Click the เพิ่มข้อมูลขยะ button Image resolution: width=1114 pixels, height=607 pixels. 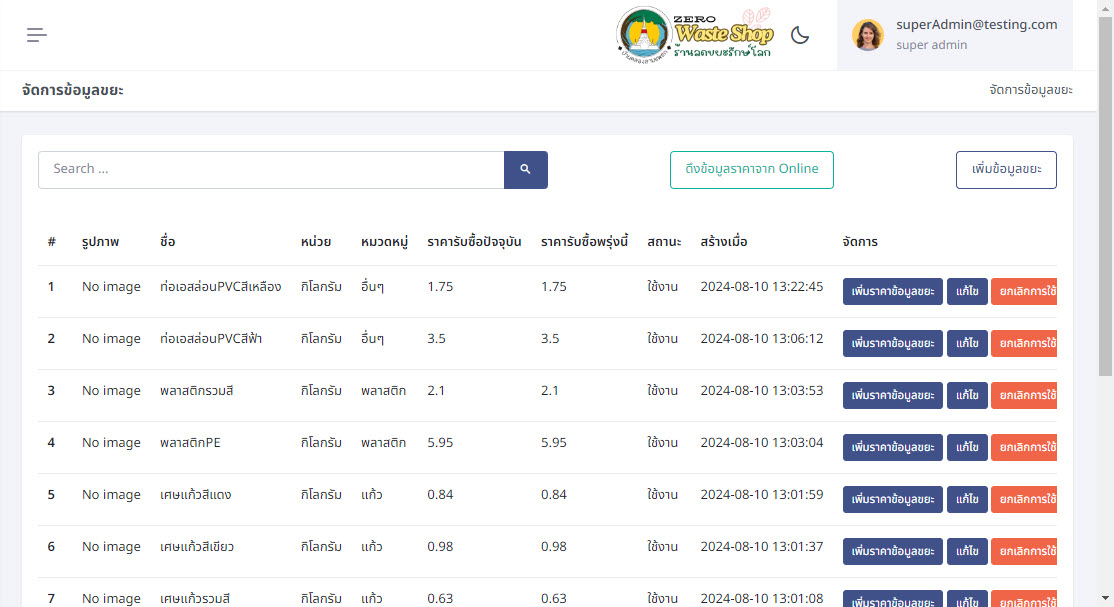[x=1006, y=169]
